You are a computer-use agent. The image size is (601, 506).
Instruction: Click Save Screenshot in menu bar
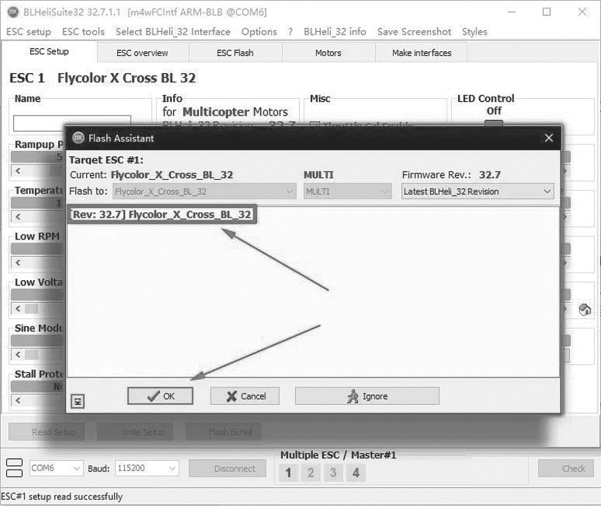pyautogui.click(x=414, y=31)
